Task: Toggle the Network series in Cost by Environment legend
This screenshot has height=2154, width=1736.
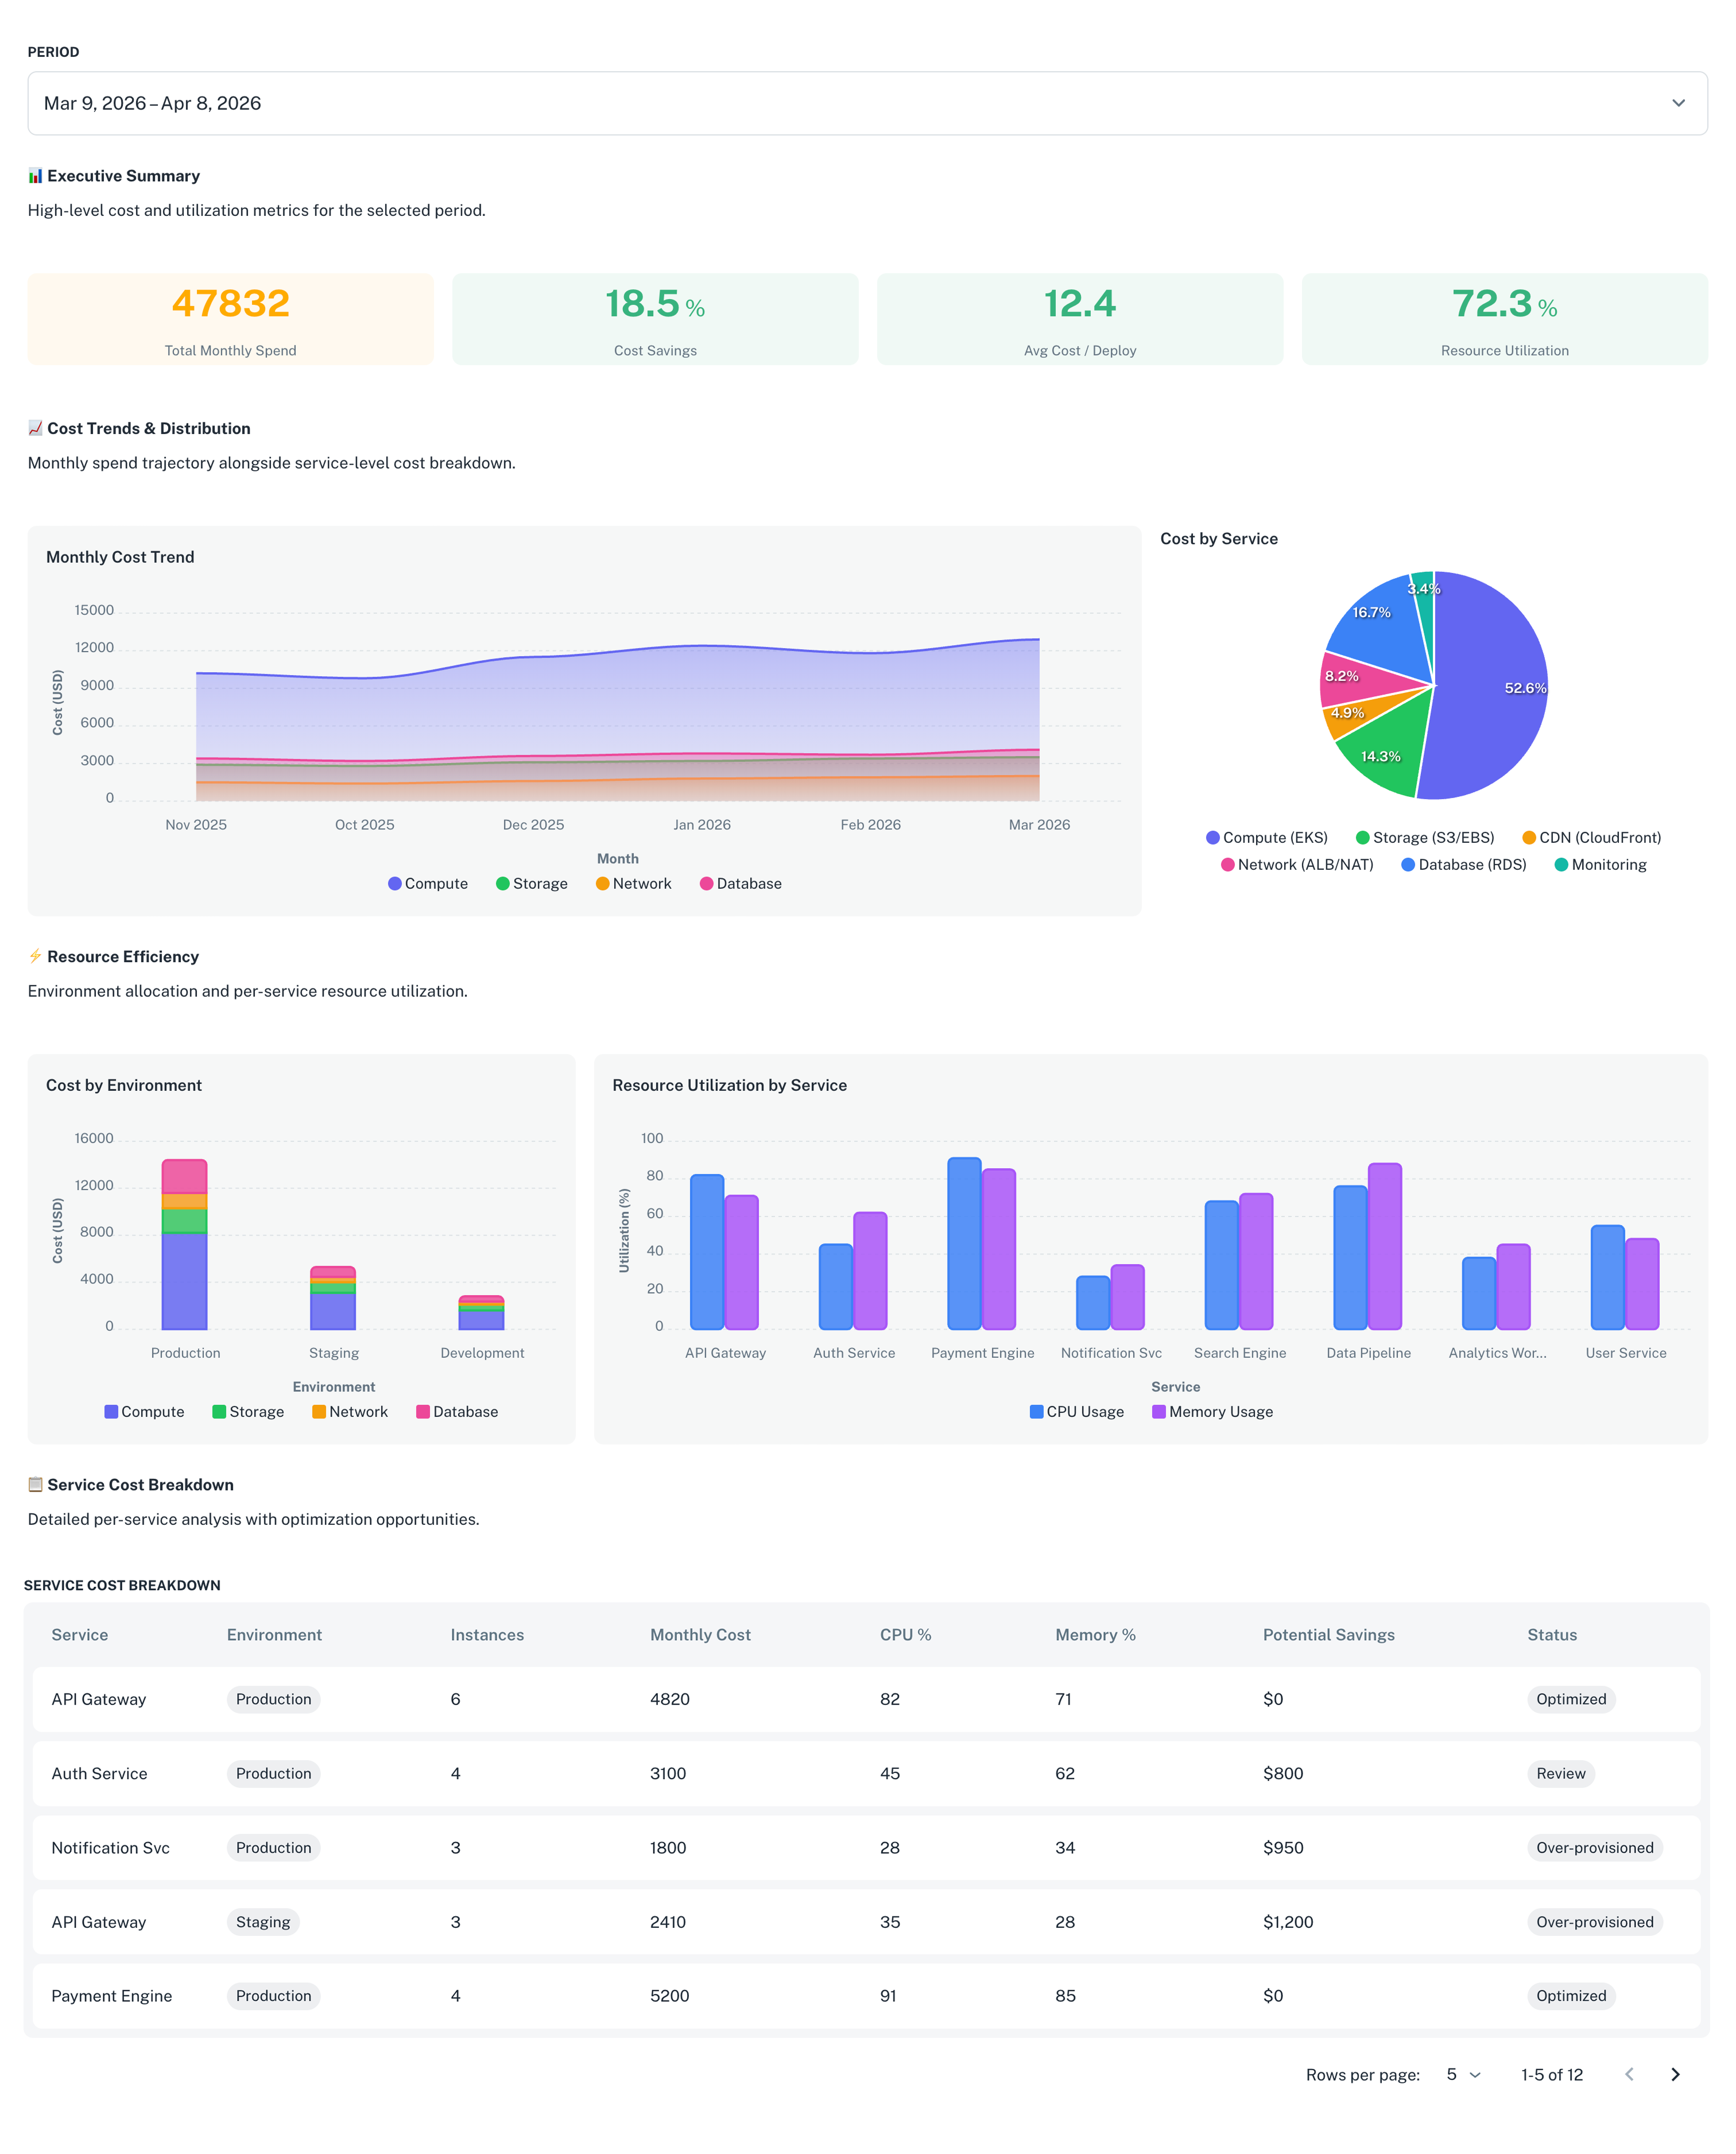Action: pos(320,1411)
